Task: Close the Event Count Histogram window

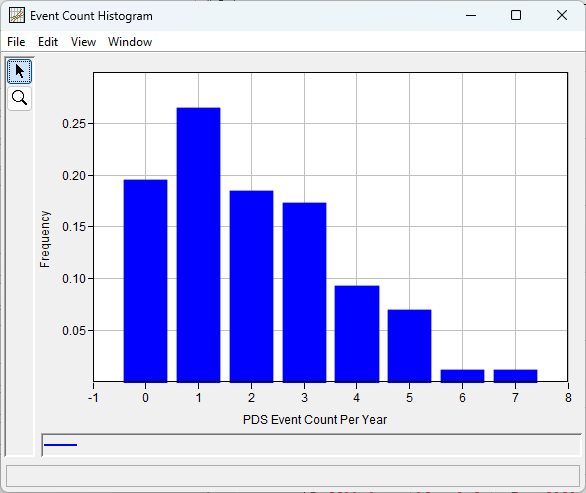Action: (562, 15)
